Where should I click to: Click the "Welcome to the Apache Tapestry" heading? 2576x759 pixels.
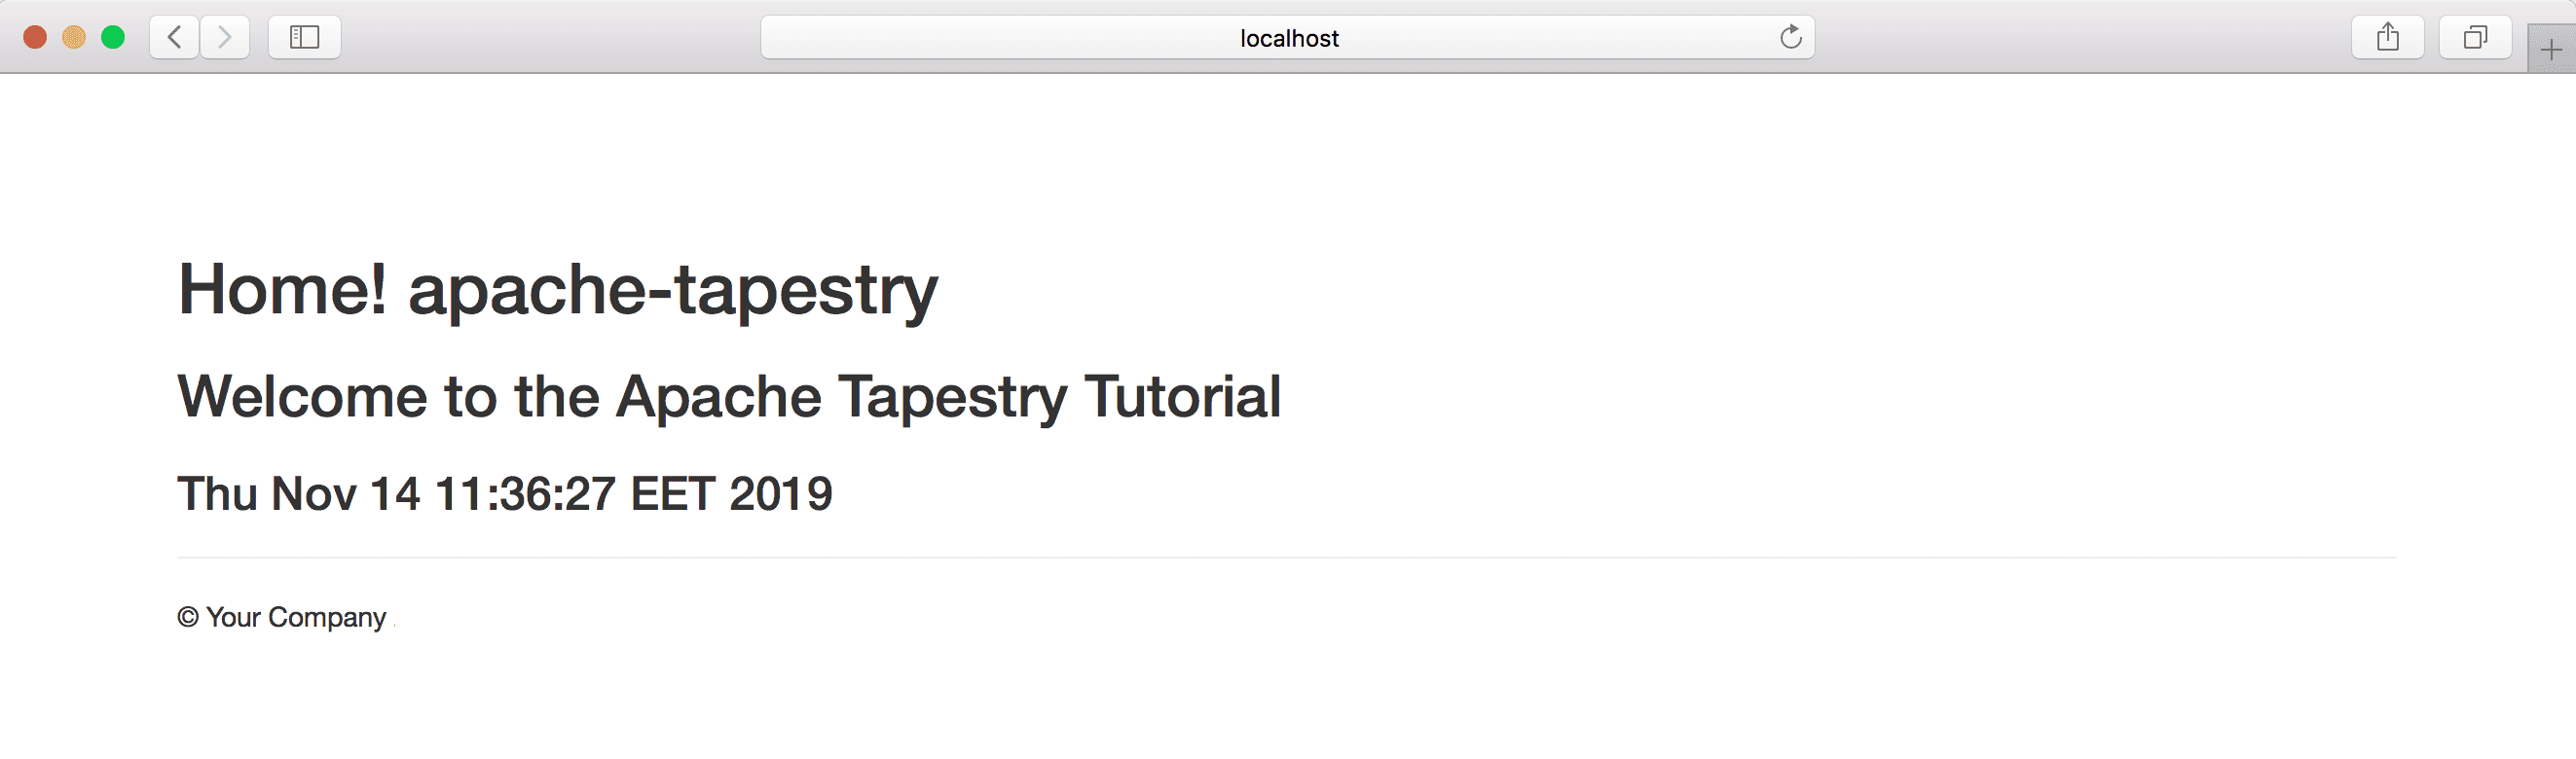click(x=622, y=397)
